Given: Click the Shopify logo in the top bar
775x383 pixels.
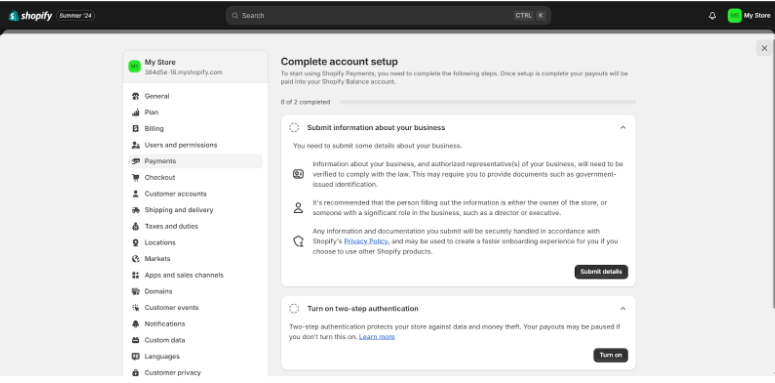Looking at the screenshot, I should [x=30, y=16].
